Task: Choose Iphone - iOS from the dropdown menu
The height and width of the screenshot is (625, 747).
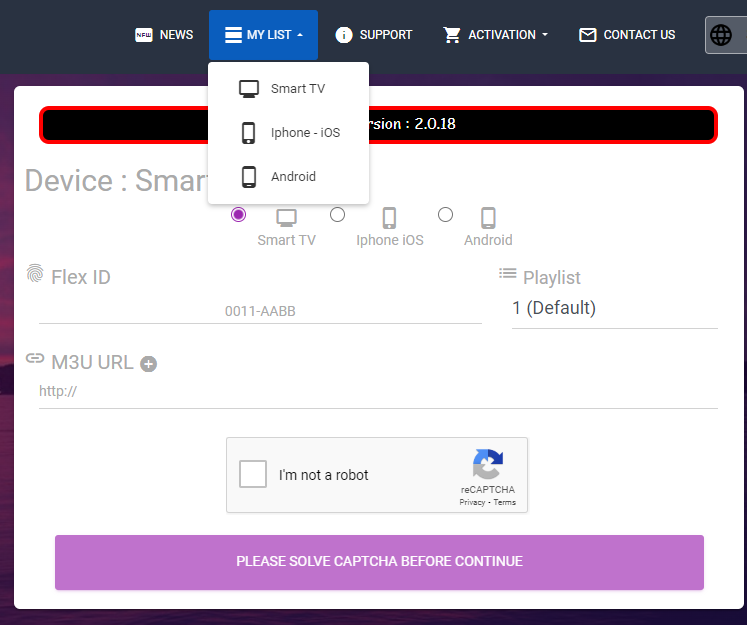Action: [304, 133]
